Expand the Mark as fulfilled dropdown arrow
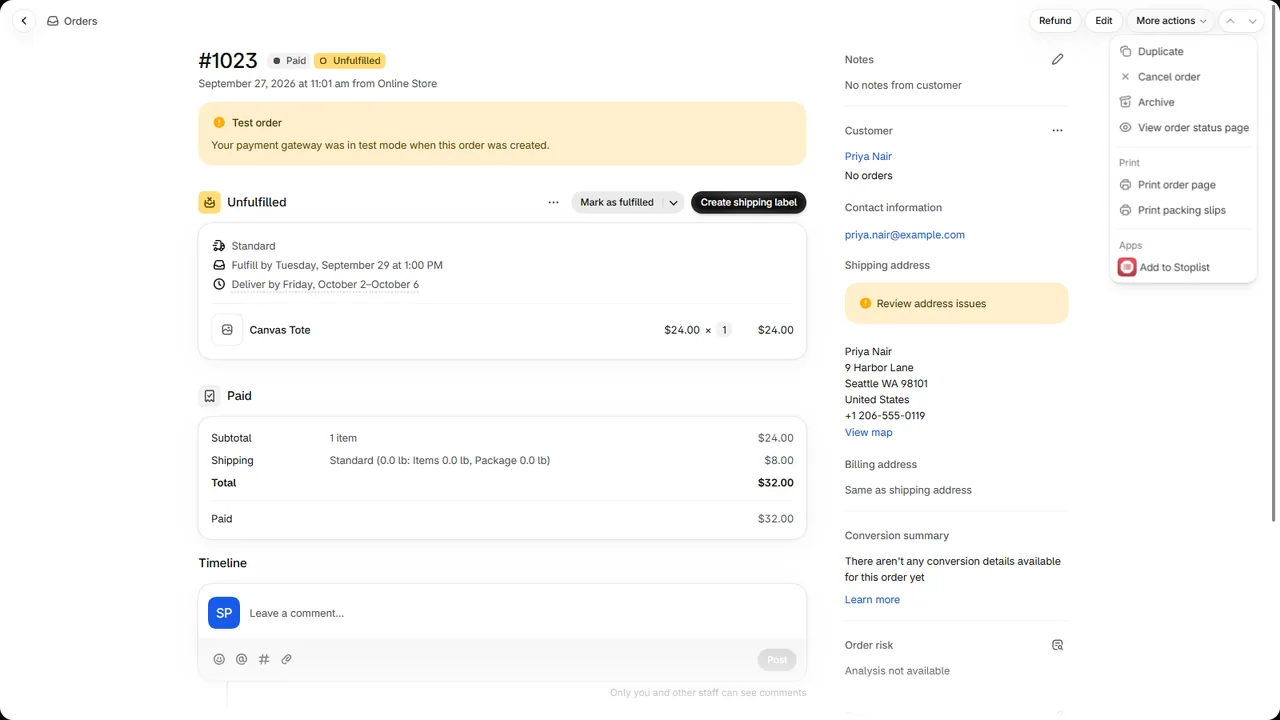Image resolution: width=1280 pixels, height=720 pixels. click(673, 202)
